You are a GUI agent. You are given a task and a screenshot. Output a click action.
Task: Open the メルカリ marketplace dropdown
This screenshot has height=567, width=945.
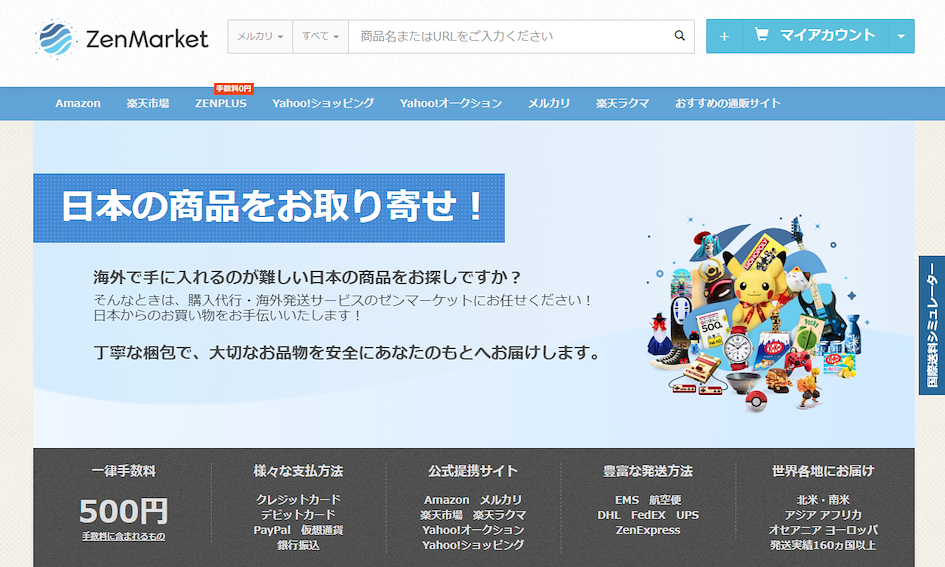(260, 36)
